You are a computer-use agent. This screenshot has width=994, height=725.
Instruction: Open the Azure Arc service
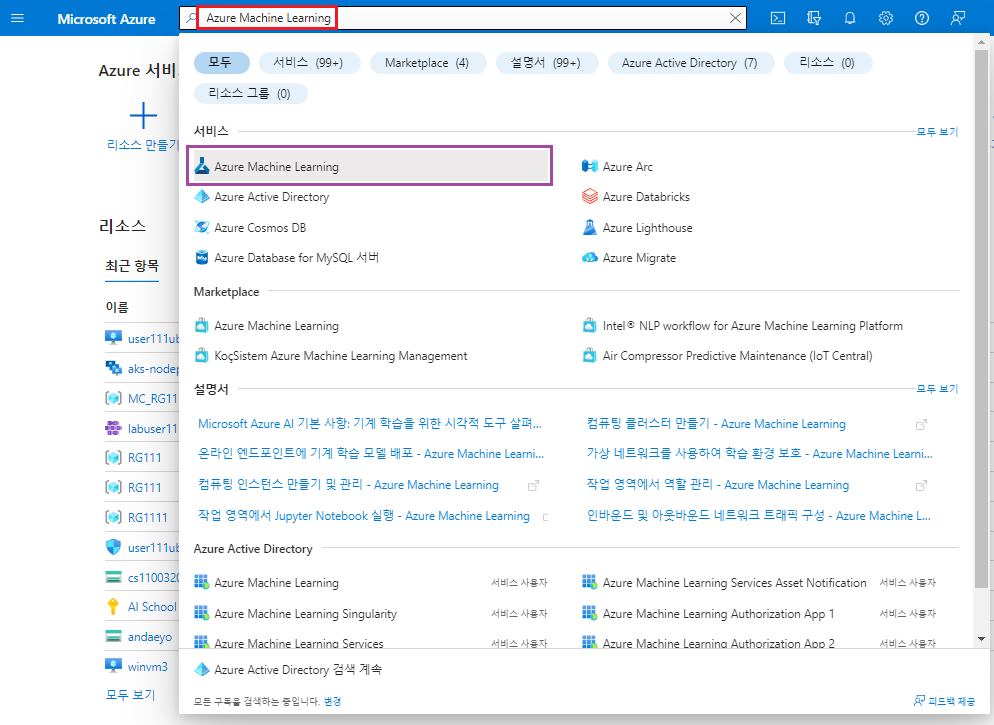tap(617, 167)
